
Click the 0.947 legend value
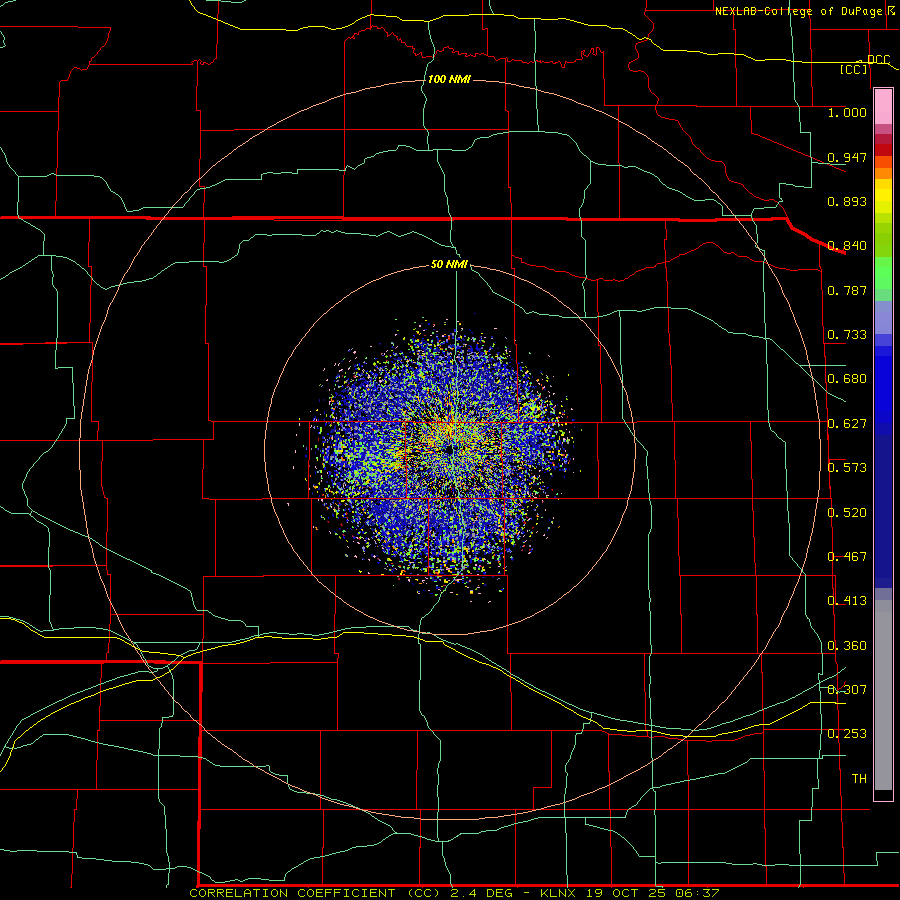pos(847,157)
